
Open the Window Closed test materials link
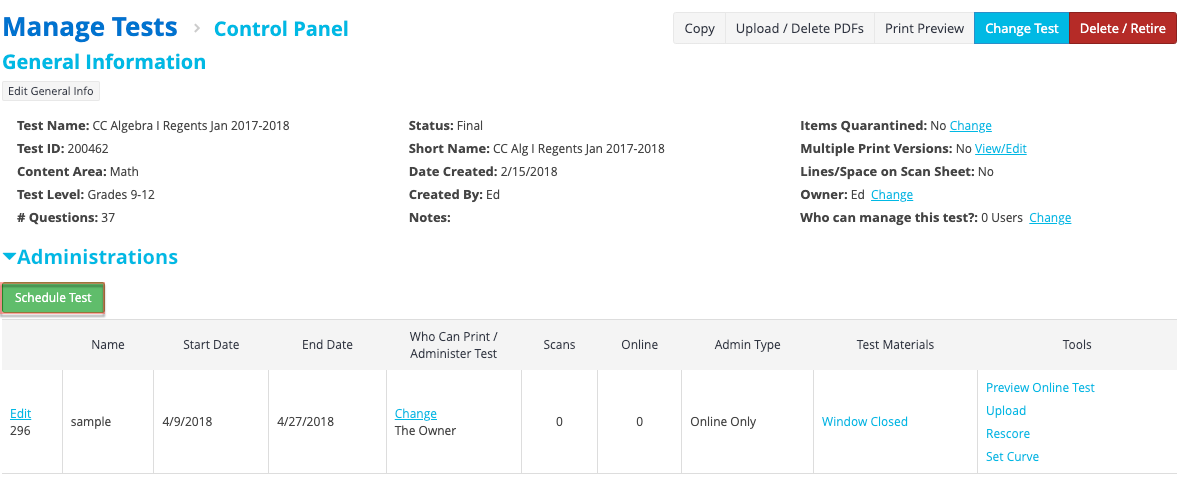pos(864,421)
